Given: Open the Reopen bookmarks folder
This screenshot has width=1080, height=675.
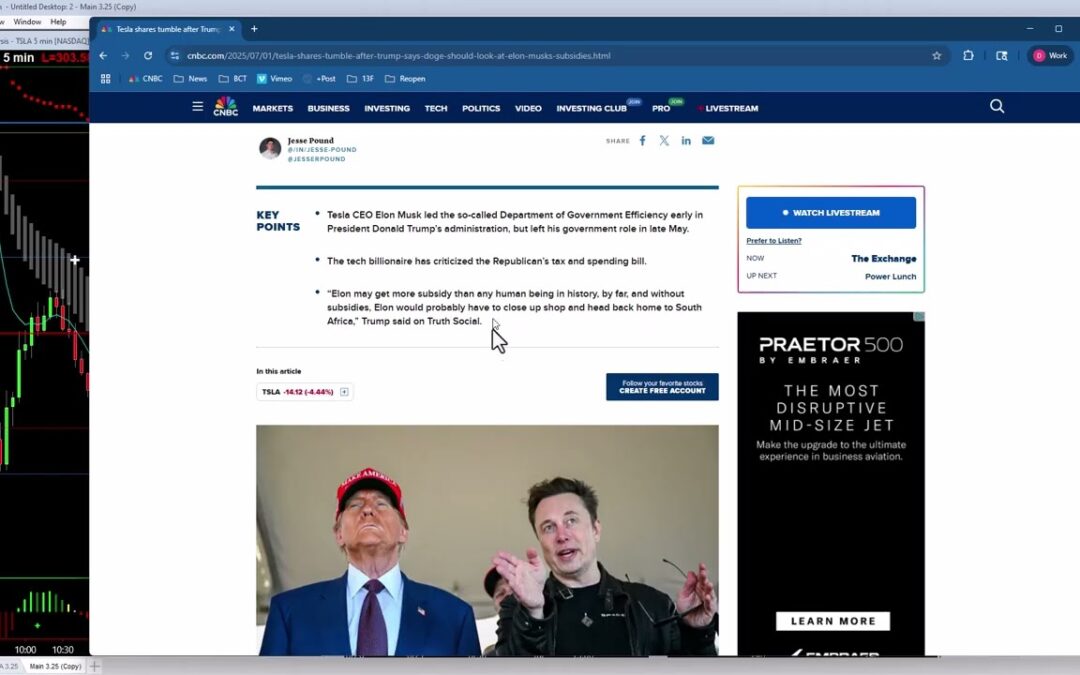Looking at the screenshot, I should point(405,79).
